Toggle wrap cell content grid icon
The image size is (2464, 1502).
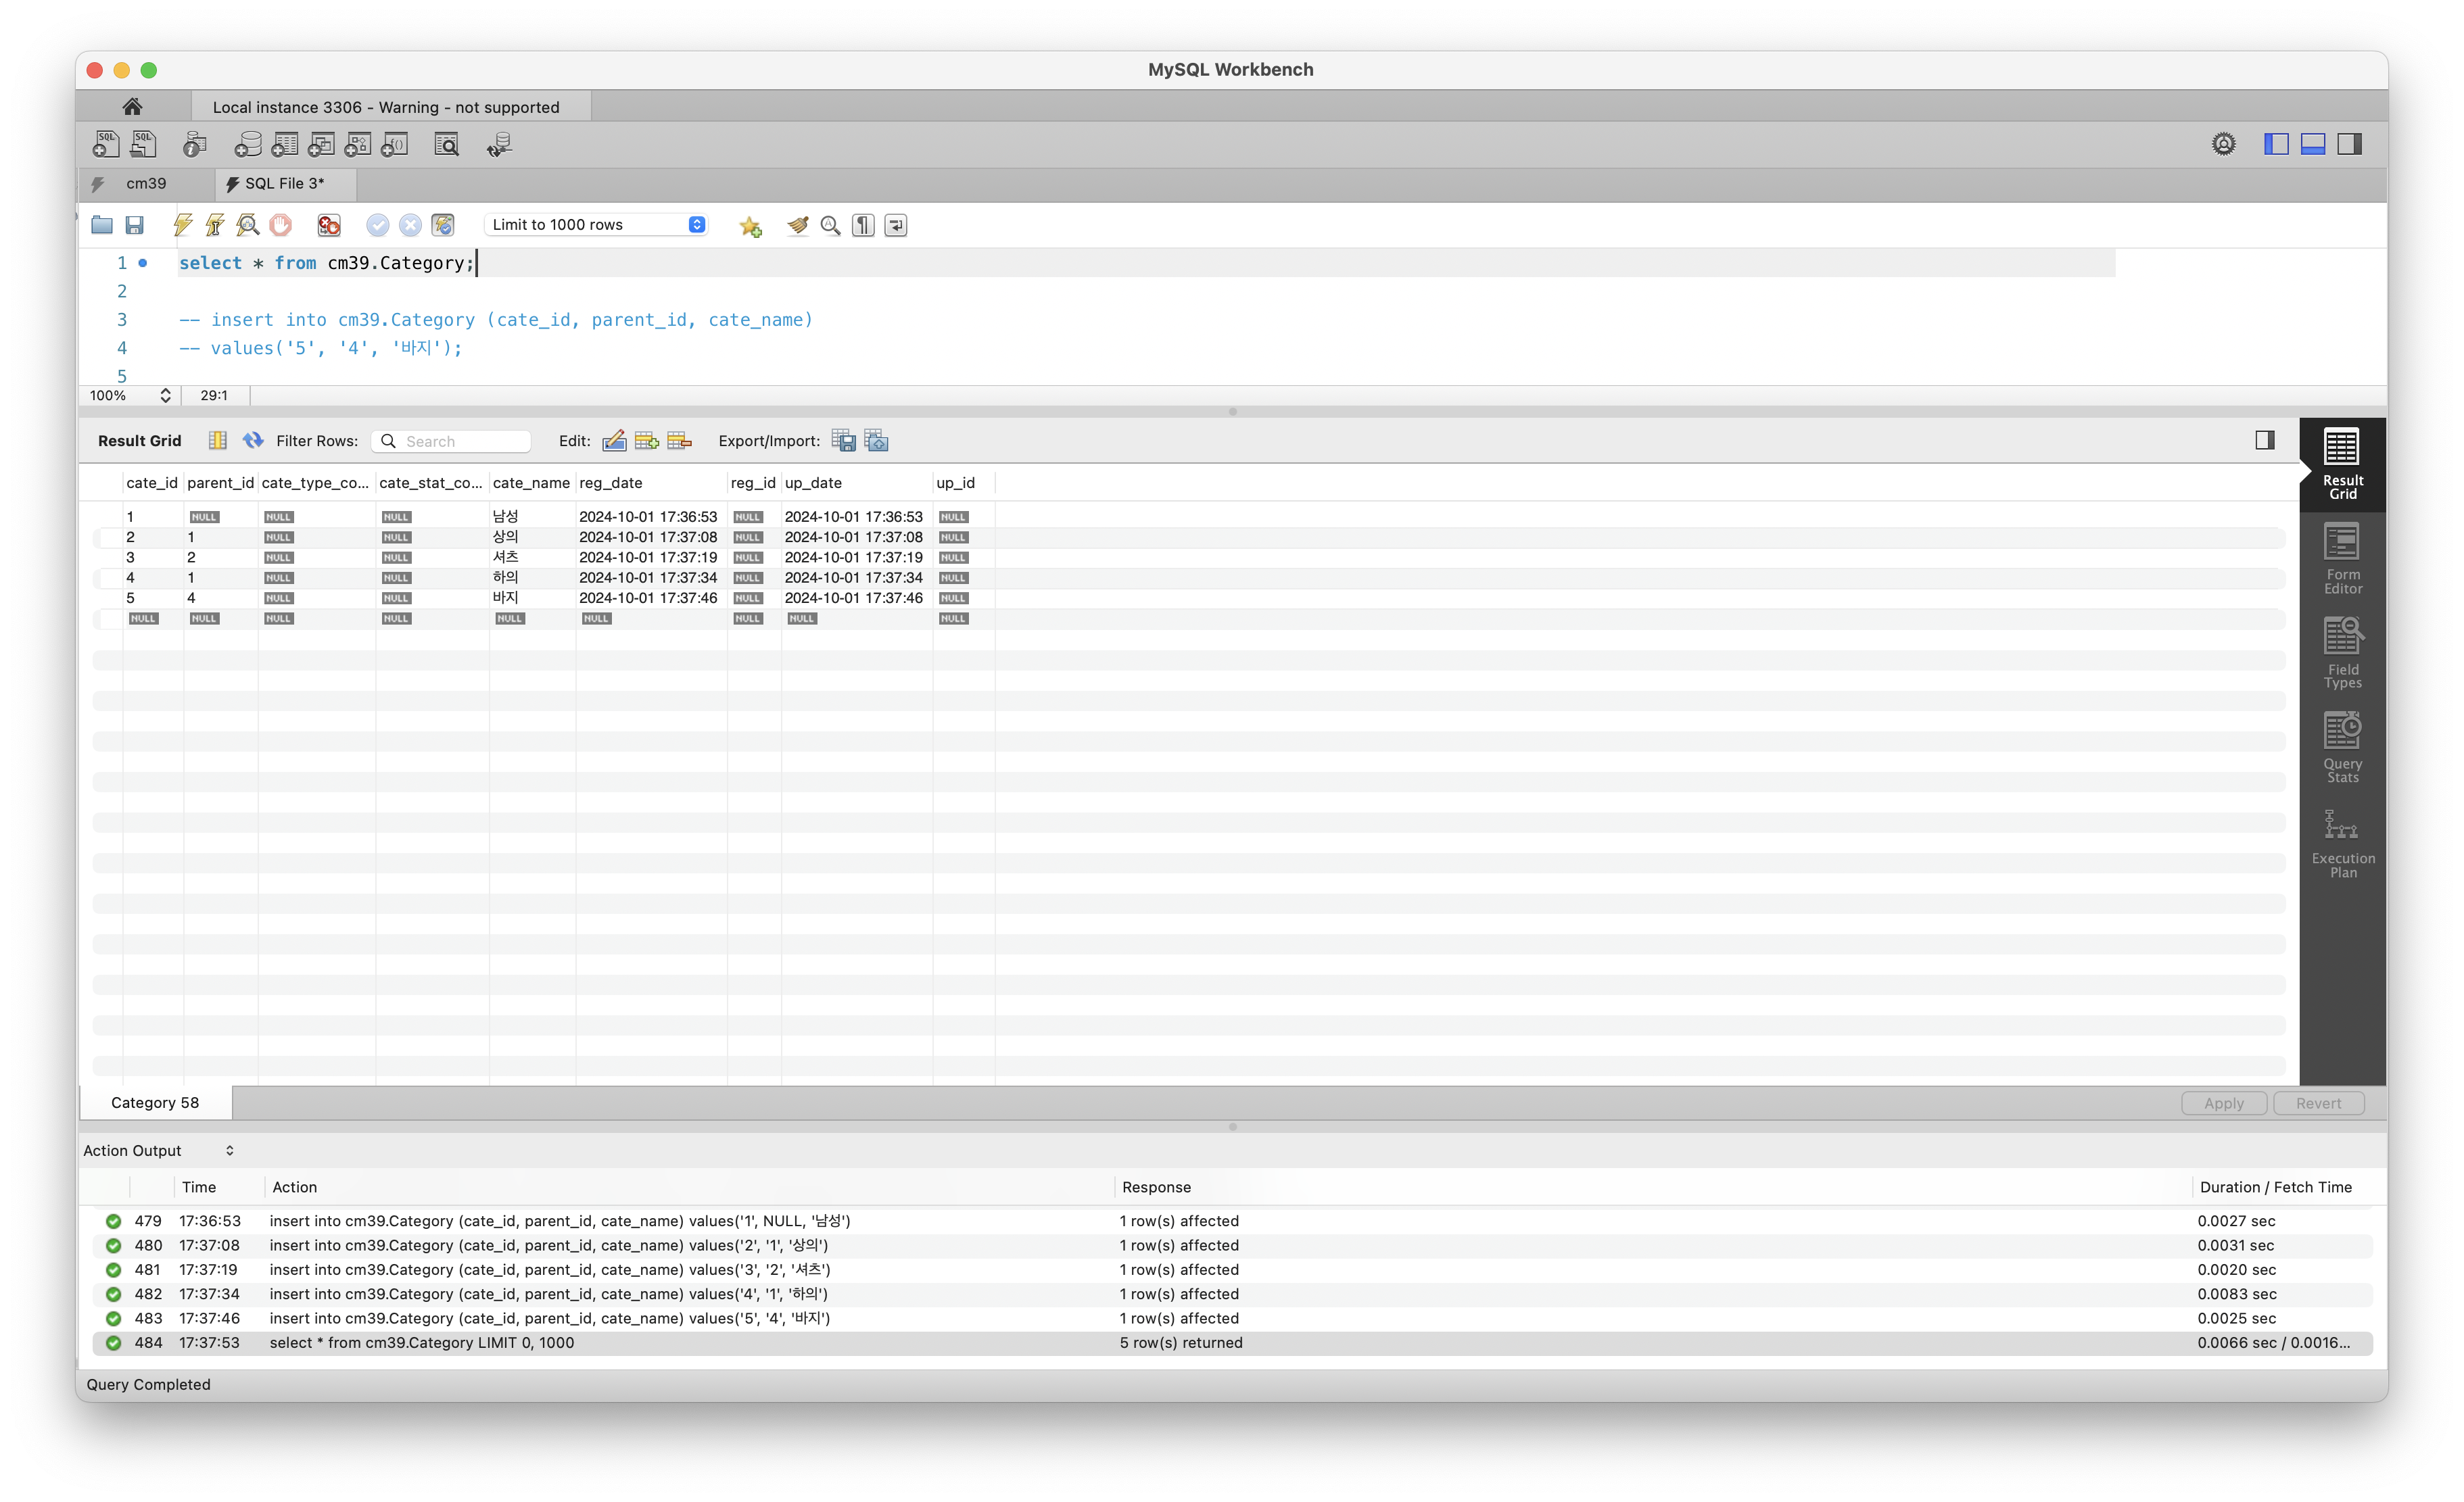click(217, 441)
